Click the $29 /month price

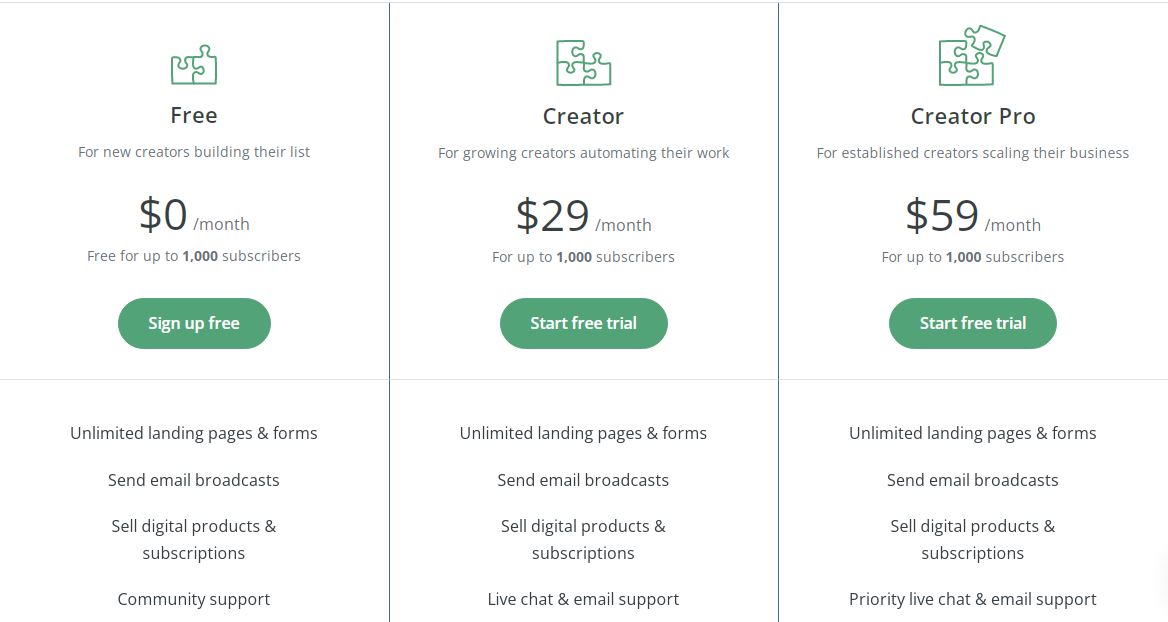tap(583, 216)
